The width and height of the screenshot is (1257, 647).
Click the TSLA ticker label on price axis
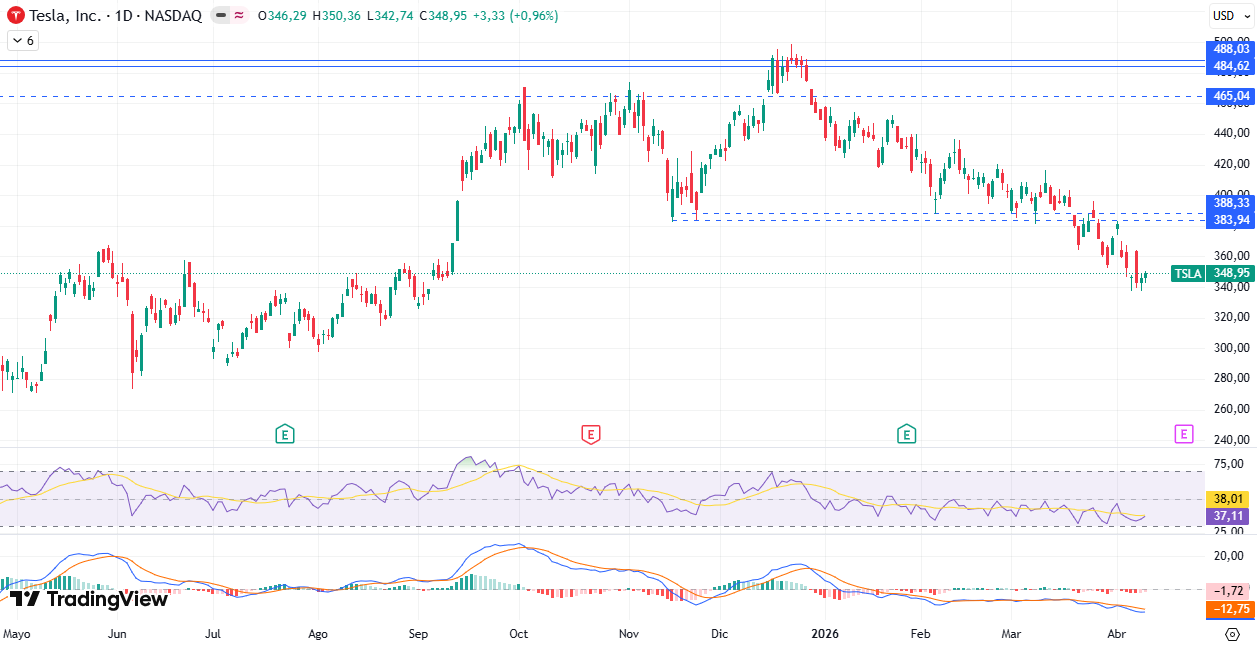coord(1188,273)
